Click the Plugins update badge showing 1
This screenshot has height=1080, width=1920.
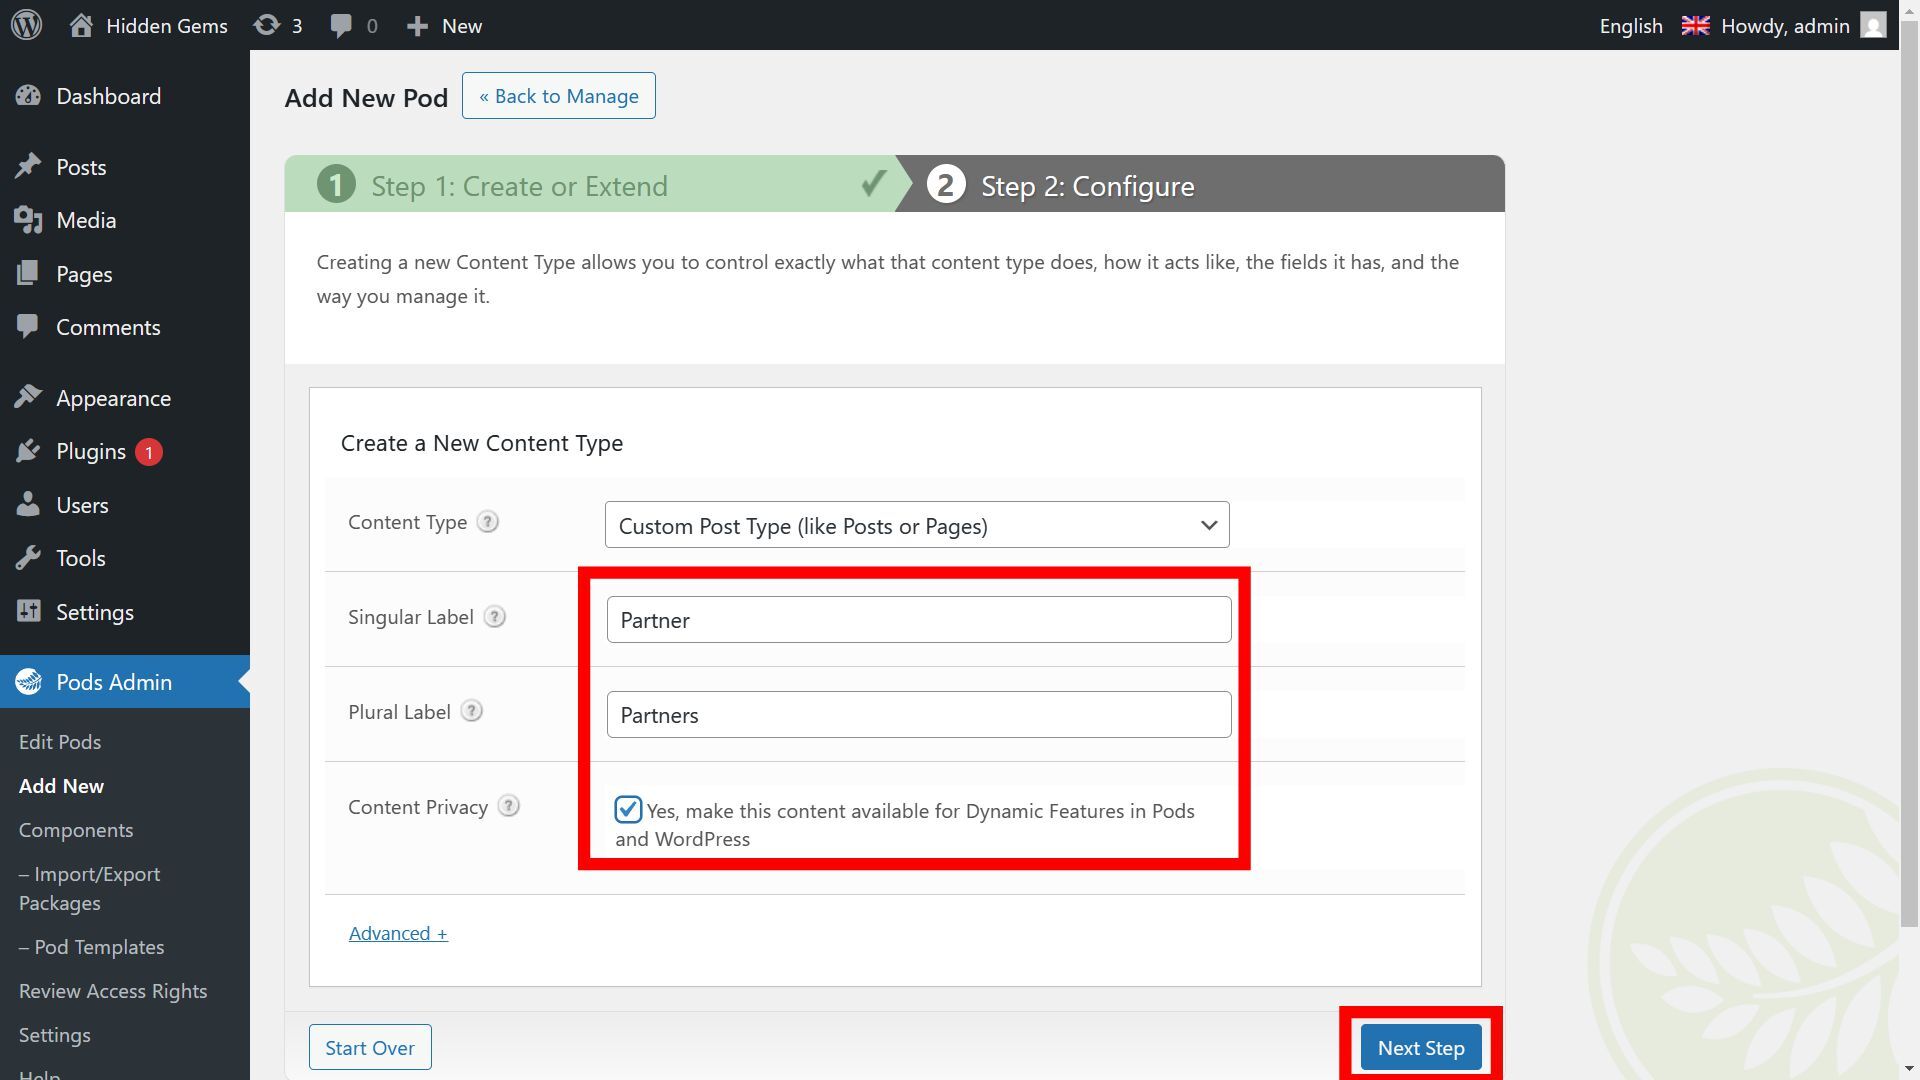pyautogui.click(x=149, y=452)
